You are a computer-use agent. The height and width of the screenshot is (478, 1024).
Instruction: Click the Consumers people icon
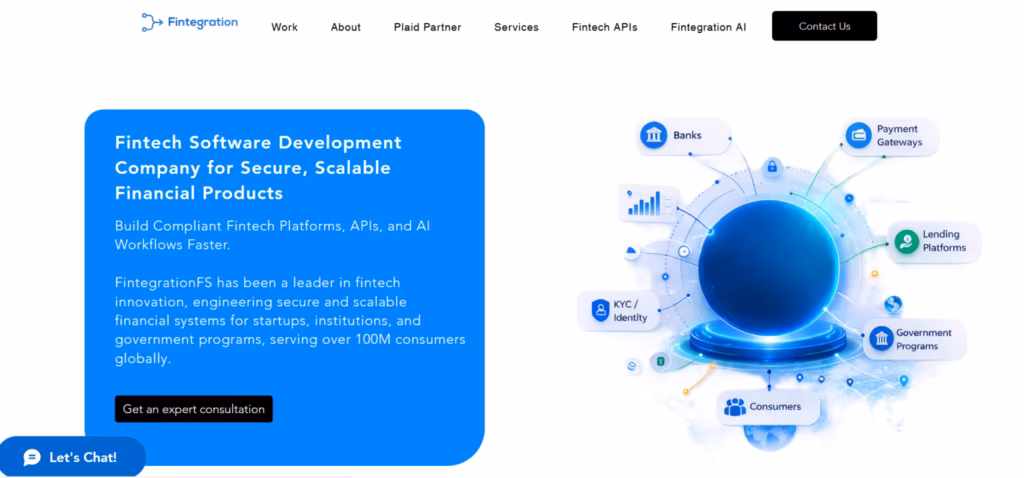click(735, 407)
